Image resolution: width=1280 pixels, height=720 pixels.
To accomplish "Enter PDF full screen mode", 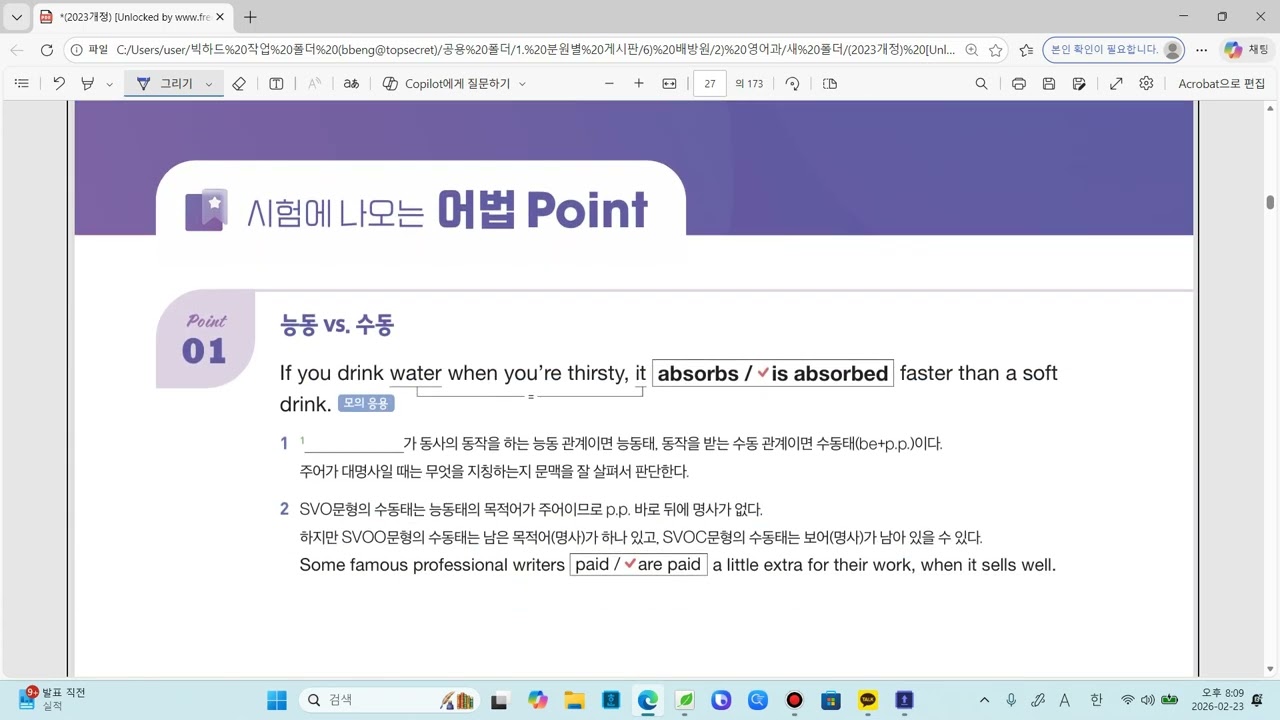I will coord(1116,84).
